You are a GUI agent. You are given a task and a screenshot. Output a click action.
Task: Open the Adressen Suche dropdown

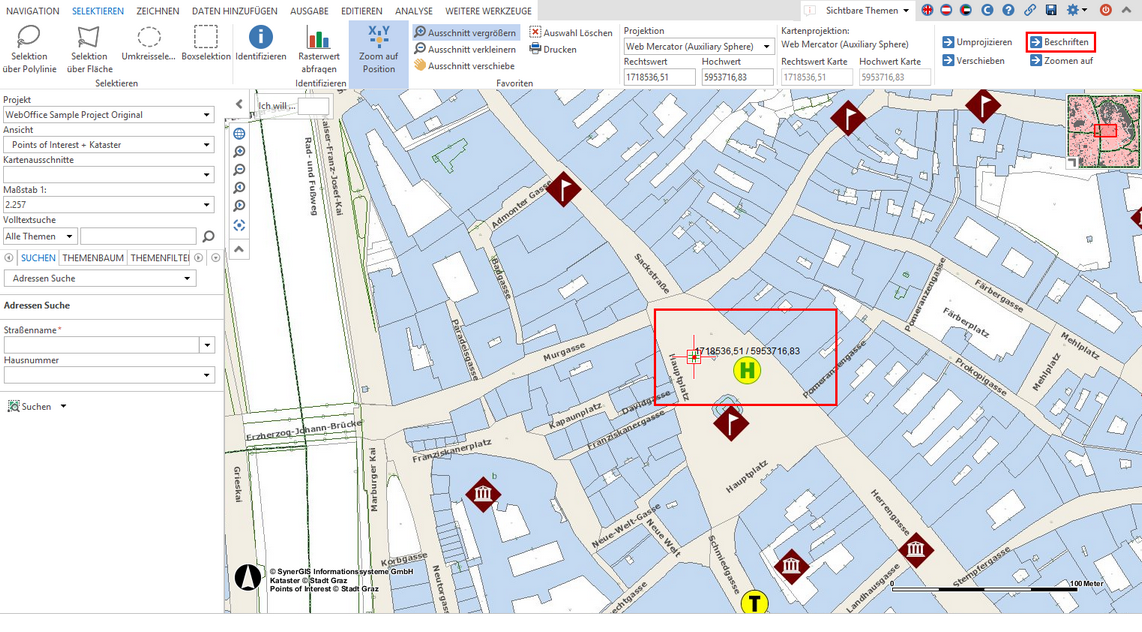100,278
